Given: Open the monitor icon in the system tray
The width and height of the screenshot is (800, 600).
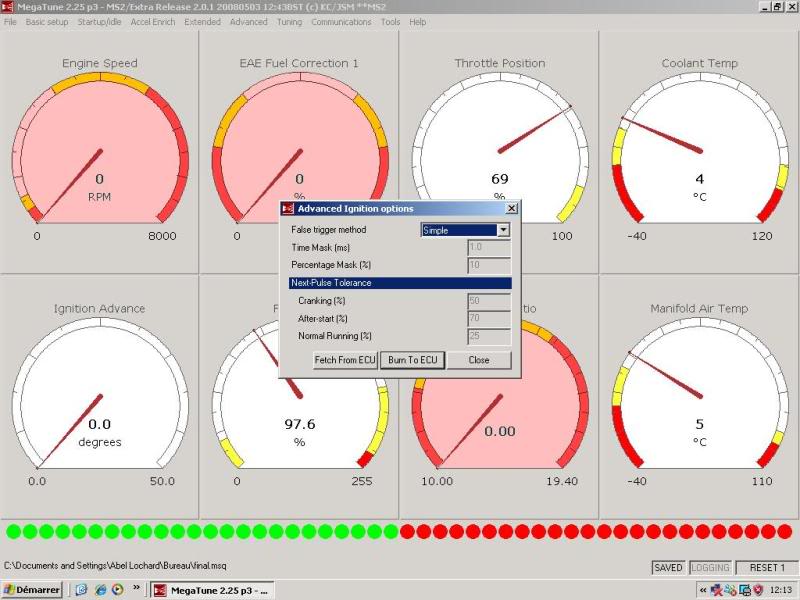Looking at the screenshot, I should pyautogui.click(x=745, y=590).
